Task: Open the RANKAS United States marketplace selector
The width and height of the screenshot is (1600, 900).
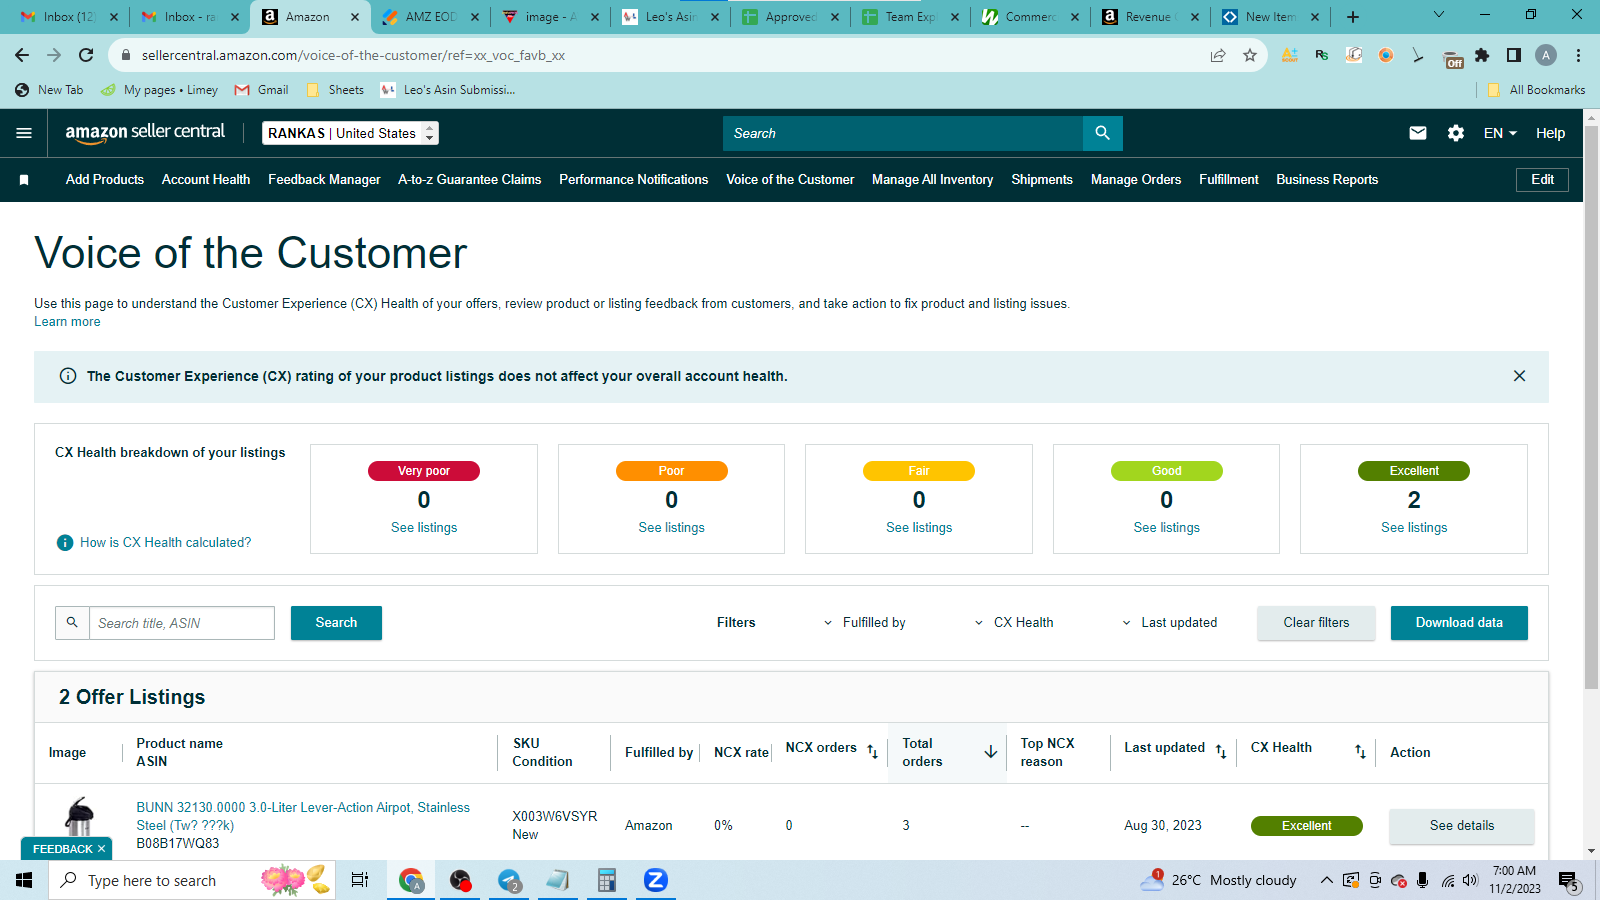Action: click(x=350, y=133)
